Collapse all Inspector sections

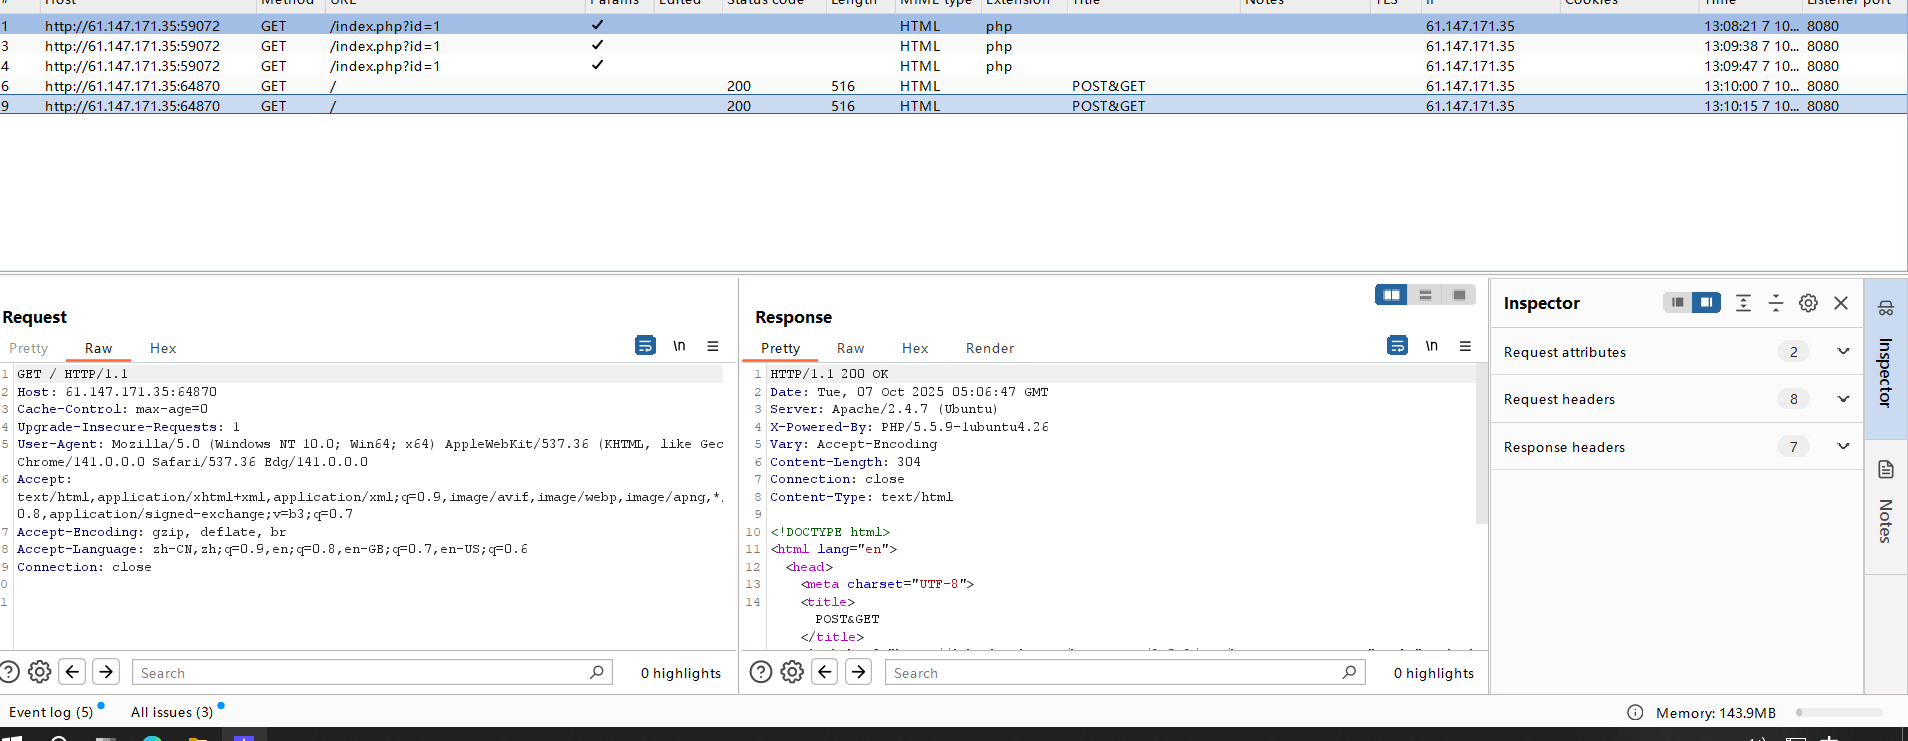1776,303
